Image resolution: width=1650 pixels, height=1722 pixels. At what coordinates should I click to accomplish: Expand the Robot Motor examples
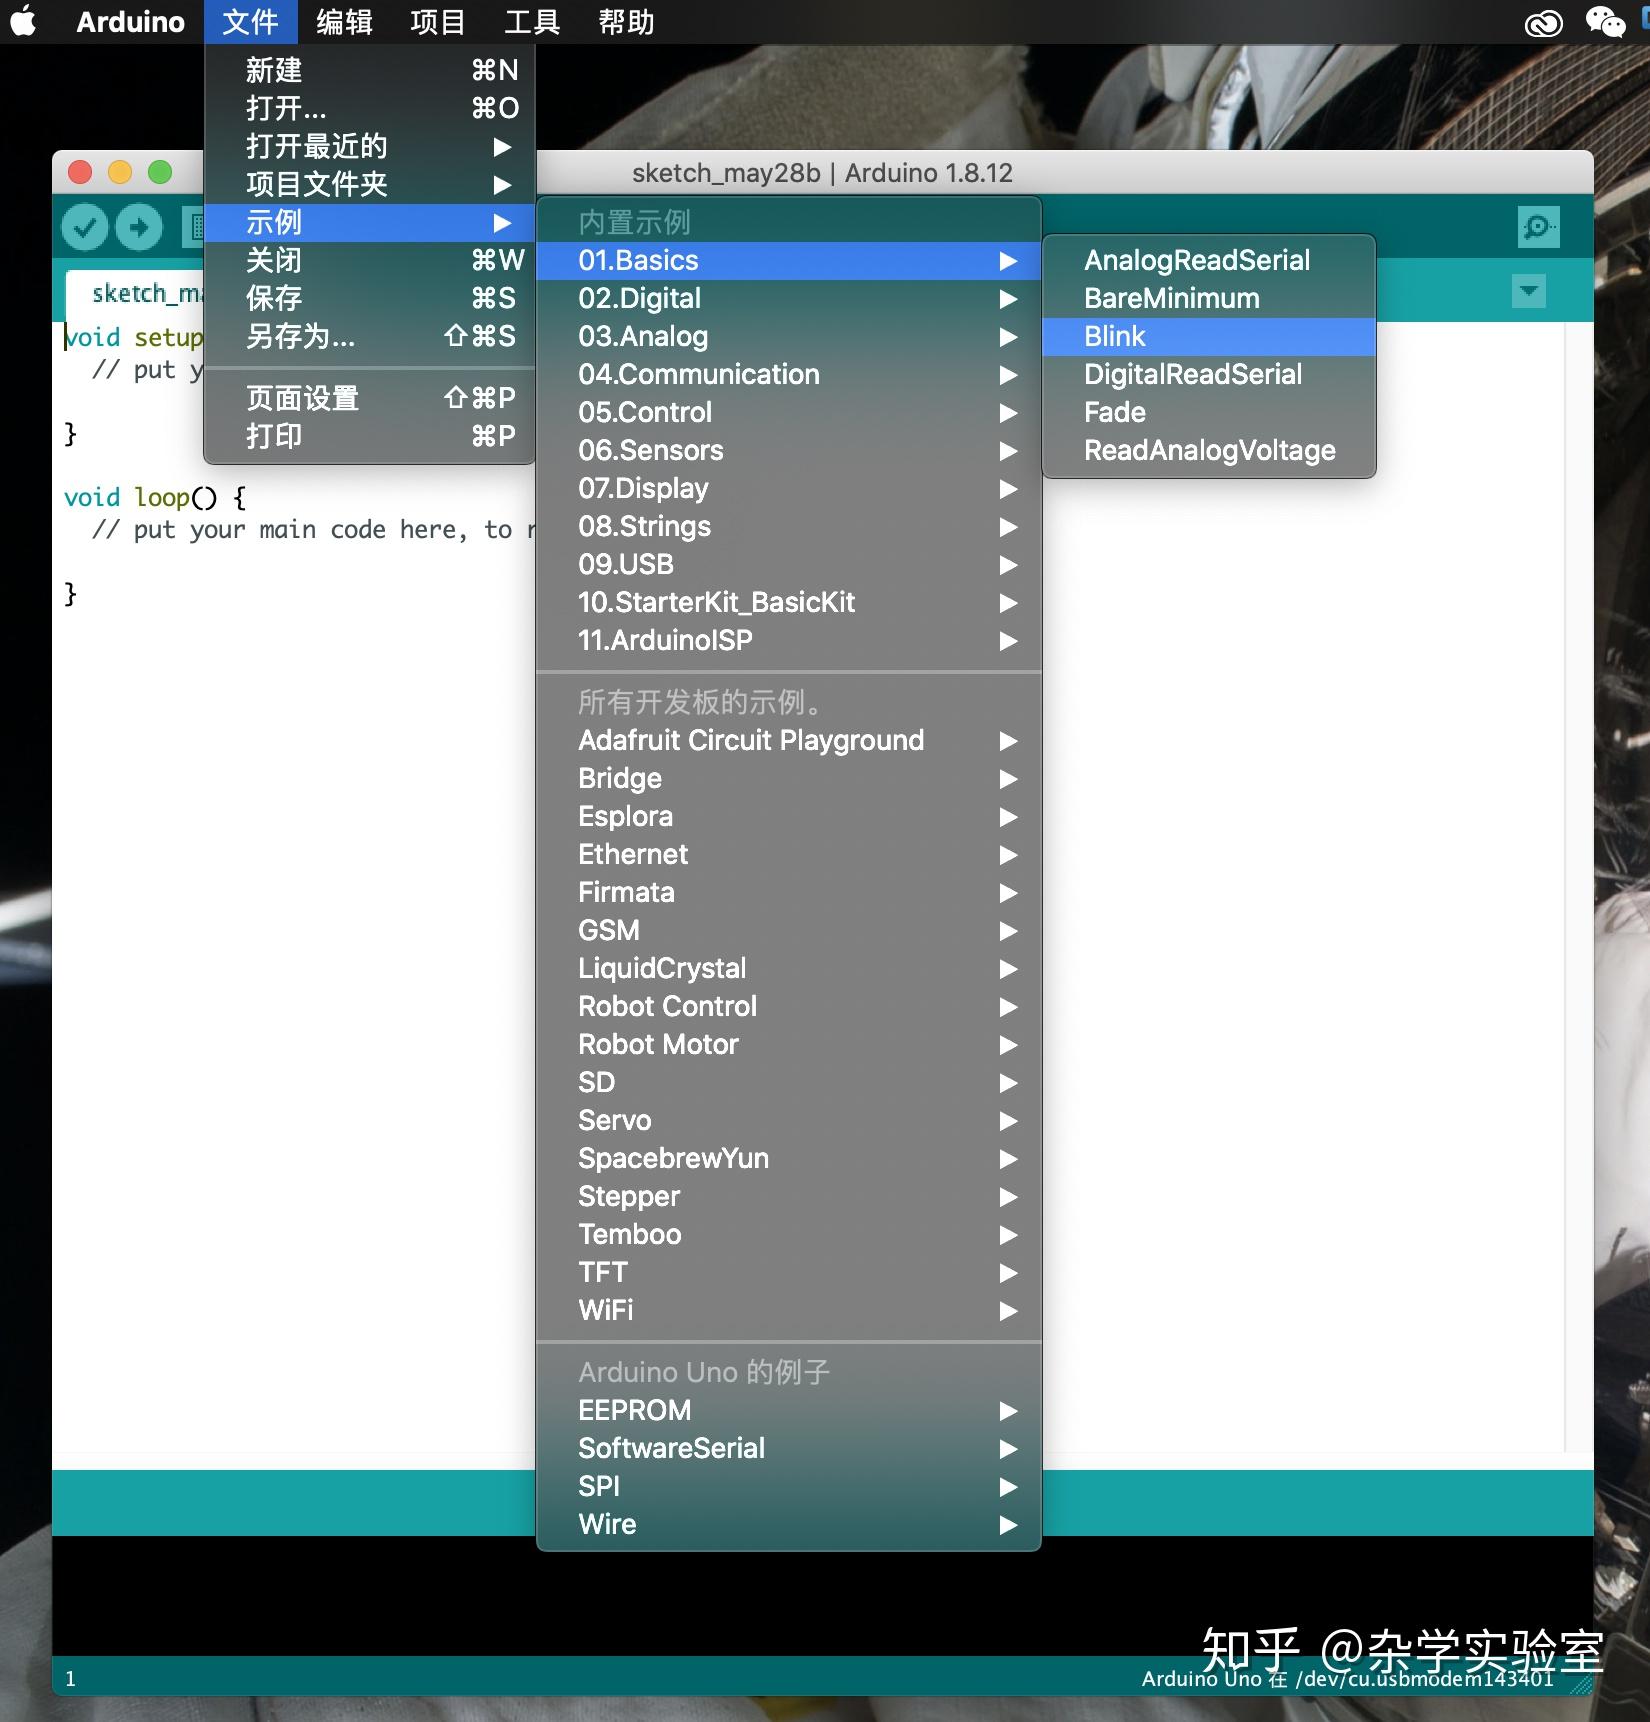(789, 1044)
